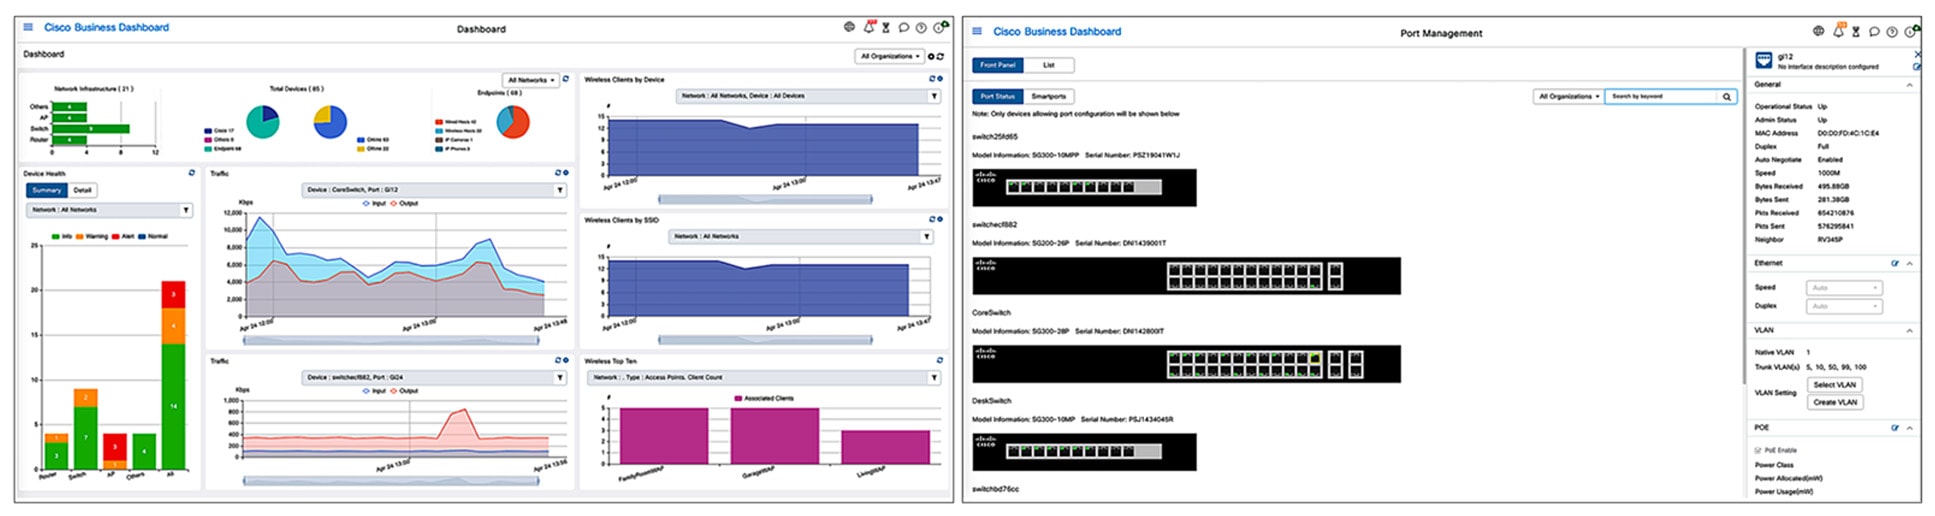1935x516 pixels.
Task: Open hourglass job center icon in Dashboard window
Action: (x=885, y=28)
